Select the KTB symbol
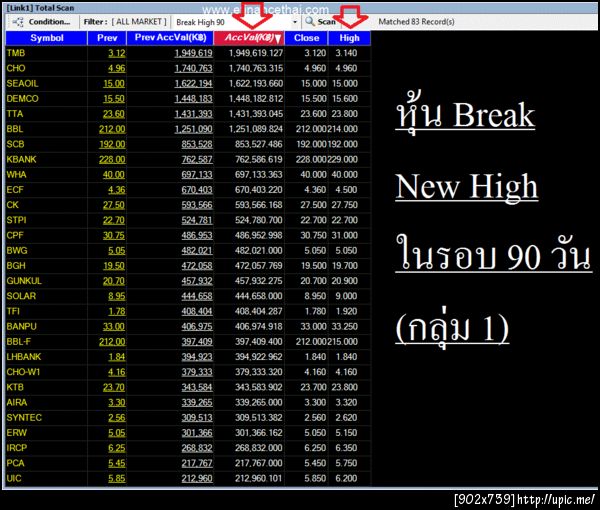 click(15, 387)
